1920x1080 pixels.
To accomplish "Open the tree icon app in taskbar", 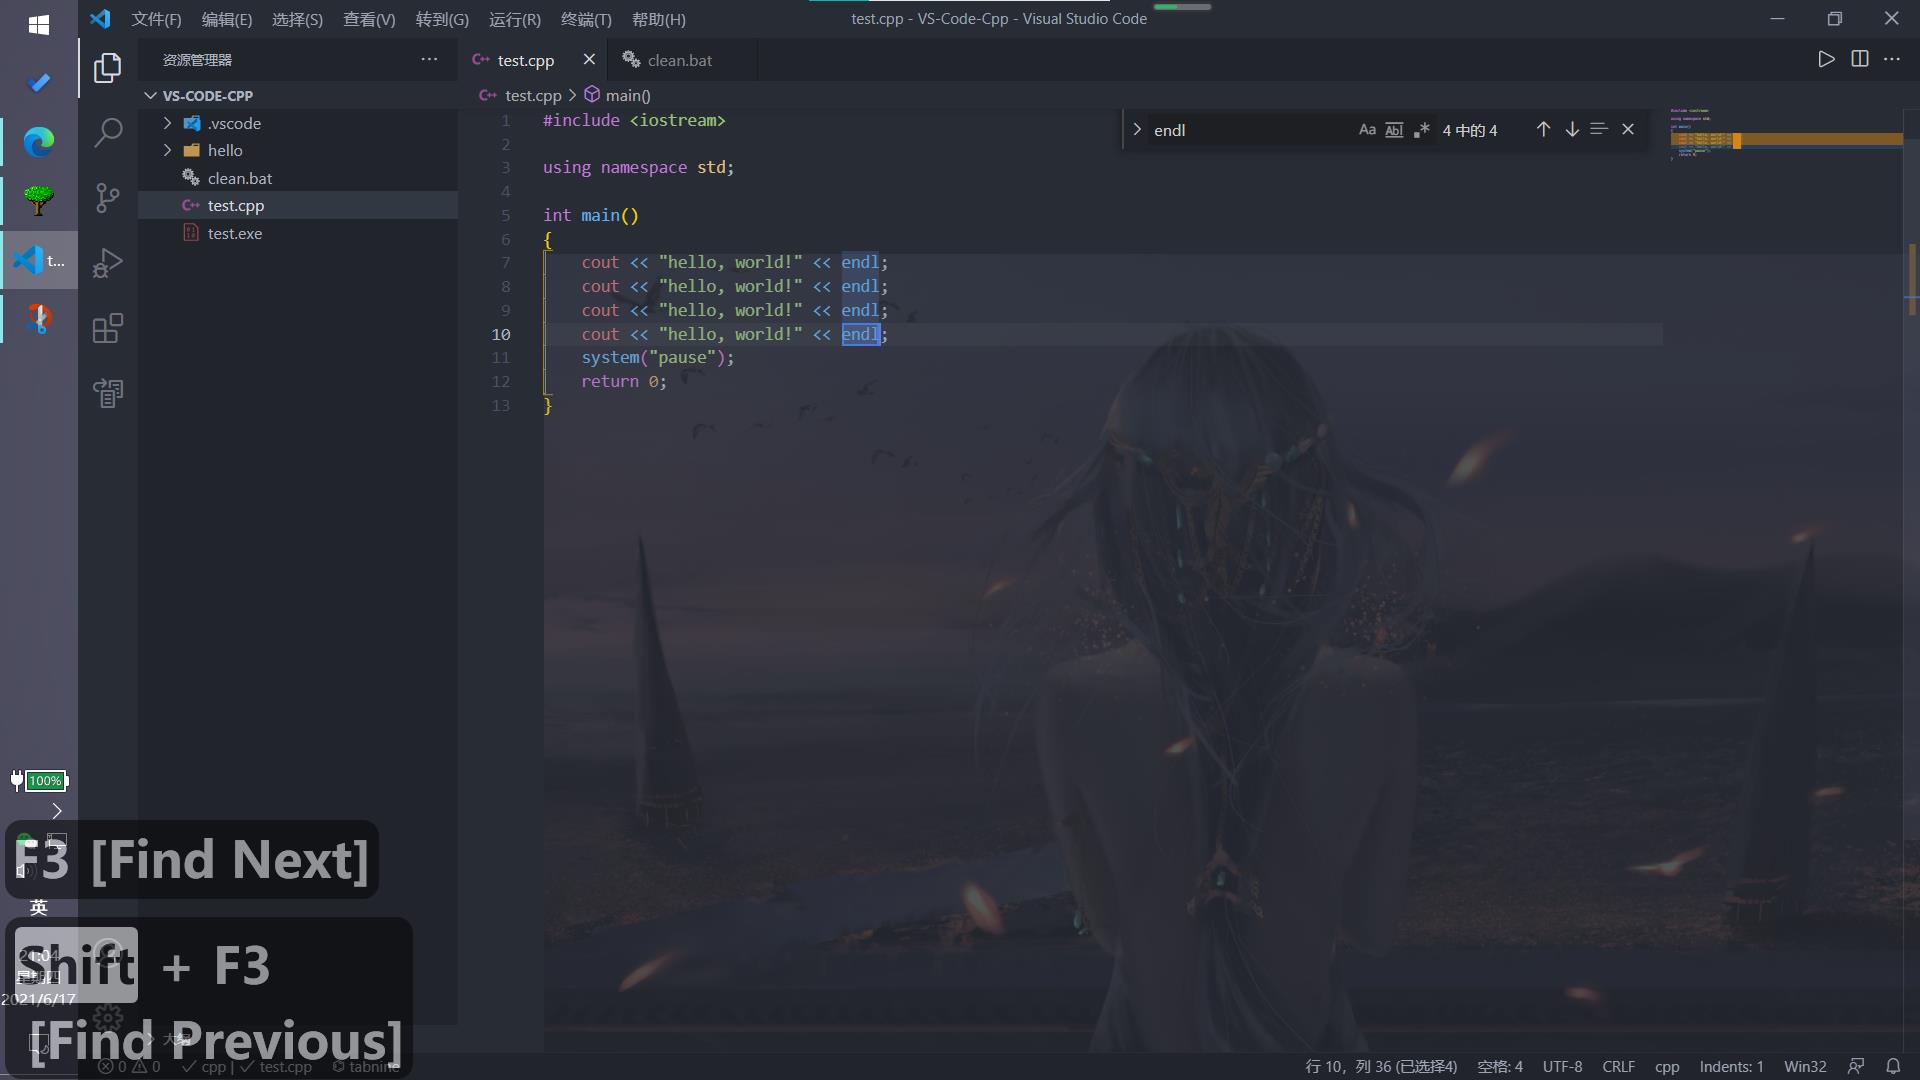I will [39, 201].
